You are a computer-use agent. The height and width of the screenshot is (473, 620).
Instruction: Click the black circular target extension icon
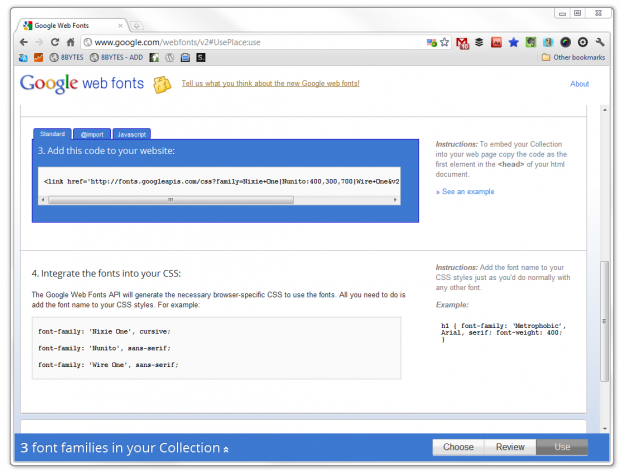583,42
